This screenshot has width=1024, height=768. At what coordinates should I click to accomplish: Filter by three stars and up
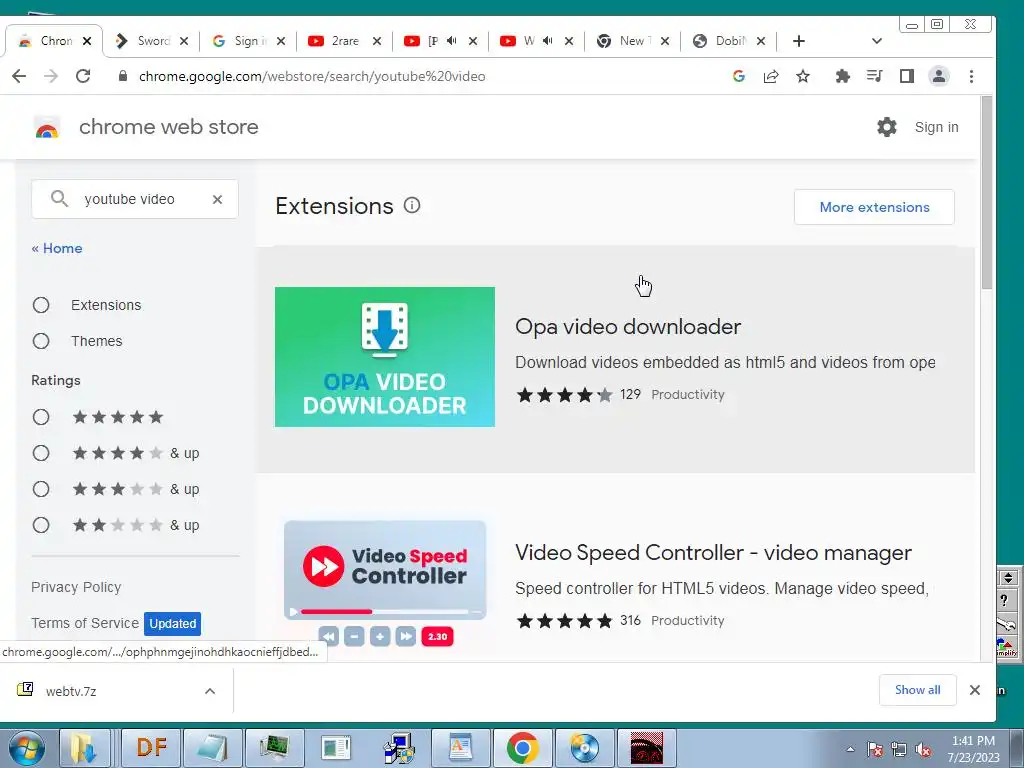41,489
